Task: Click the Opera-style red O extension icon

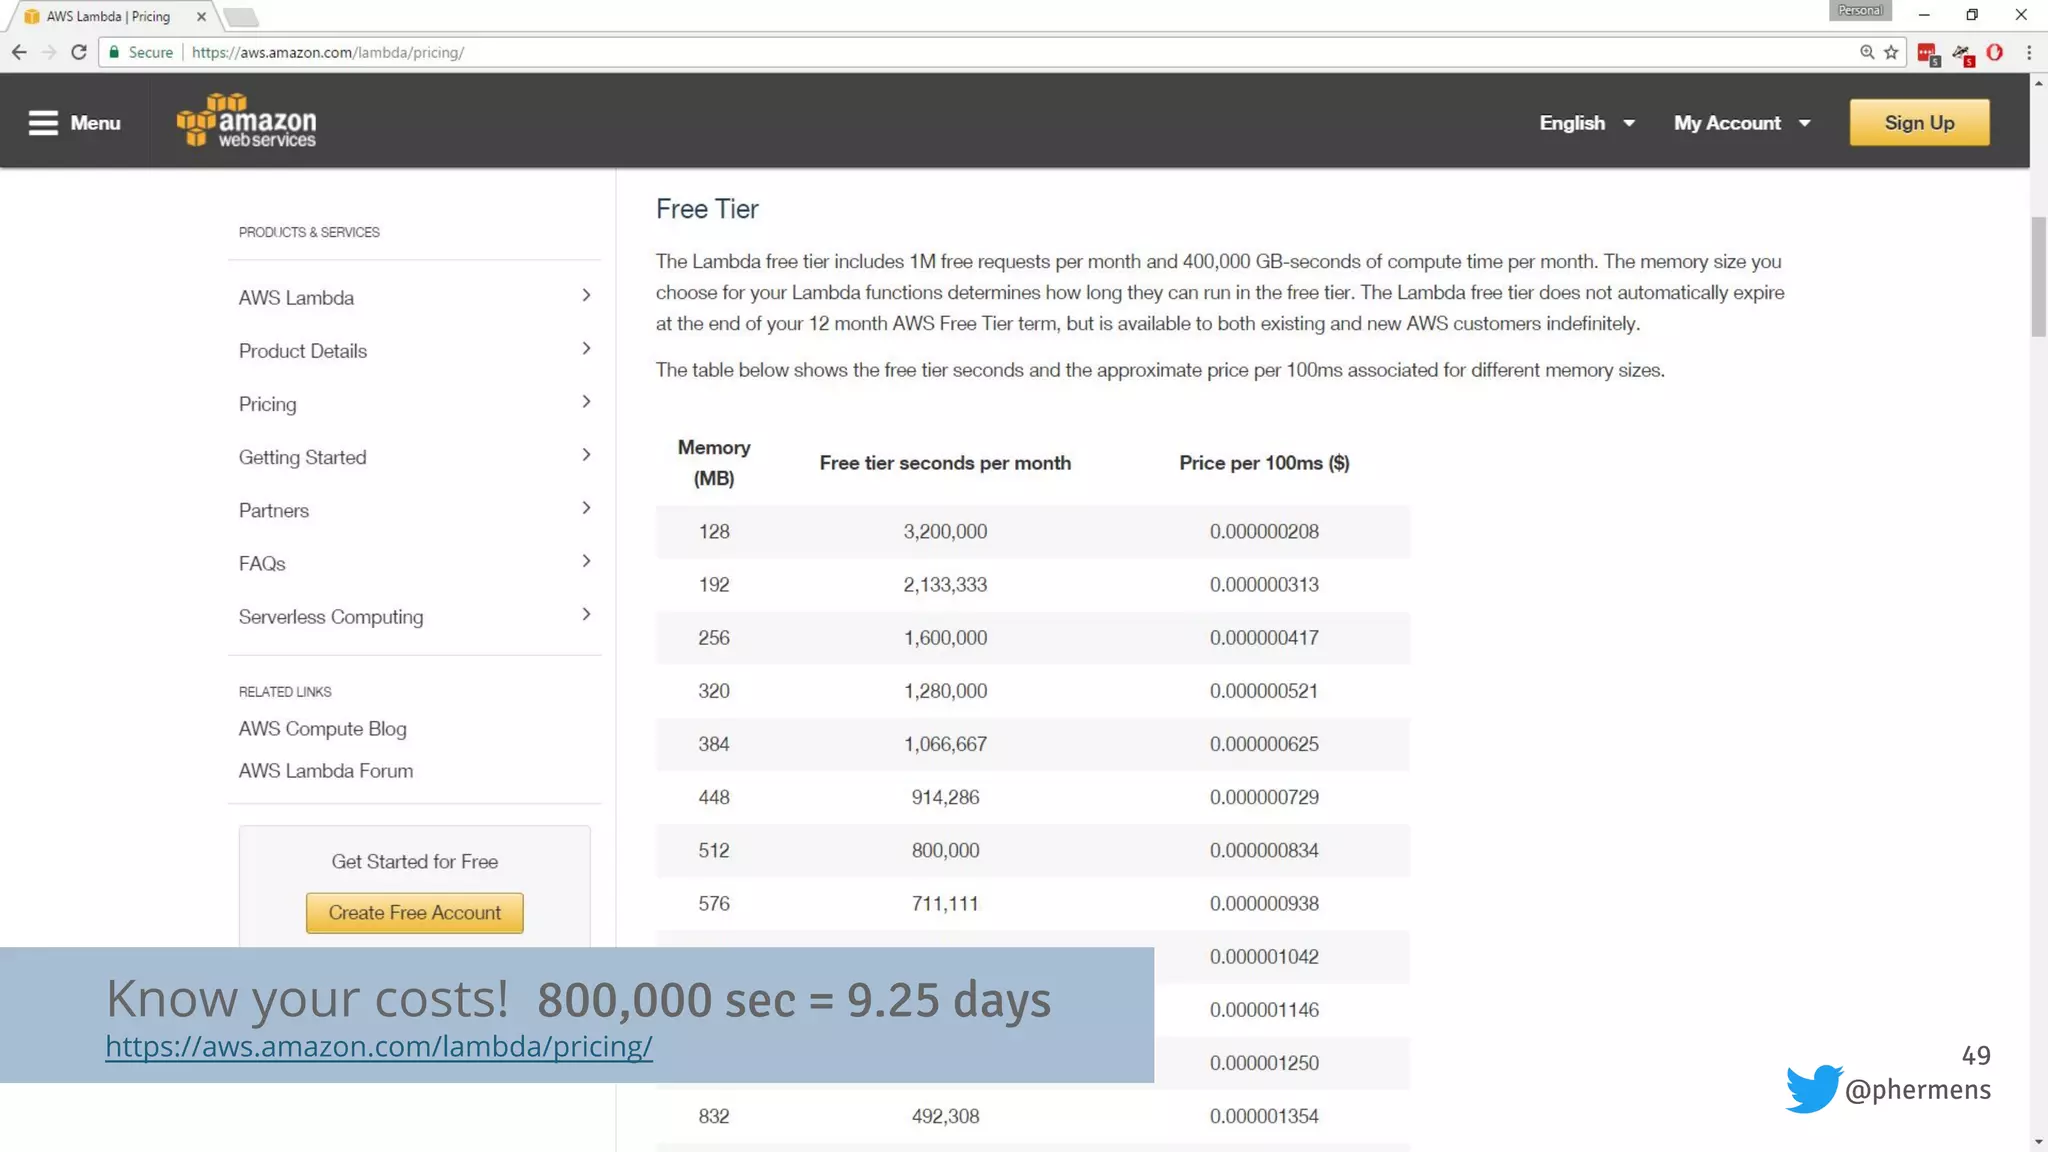Action: coord(1995,52)
